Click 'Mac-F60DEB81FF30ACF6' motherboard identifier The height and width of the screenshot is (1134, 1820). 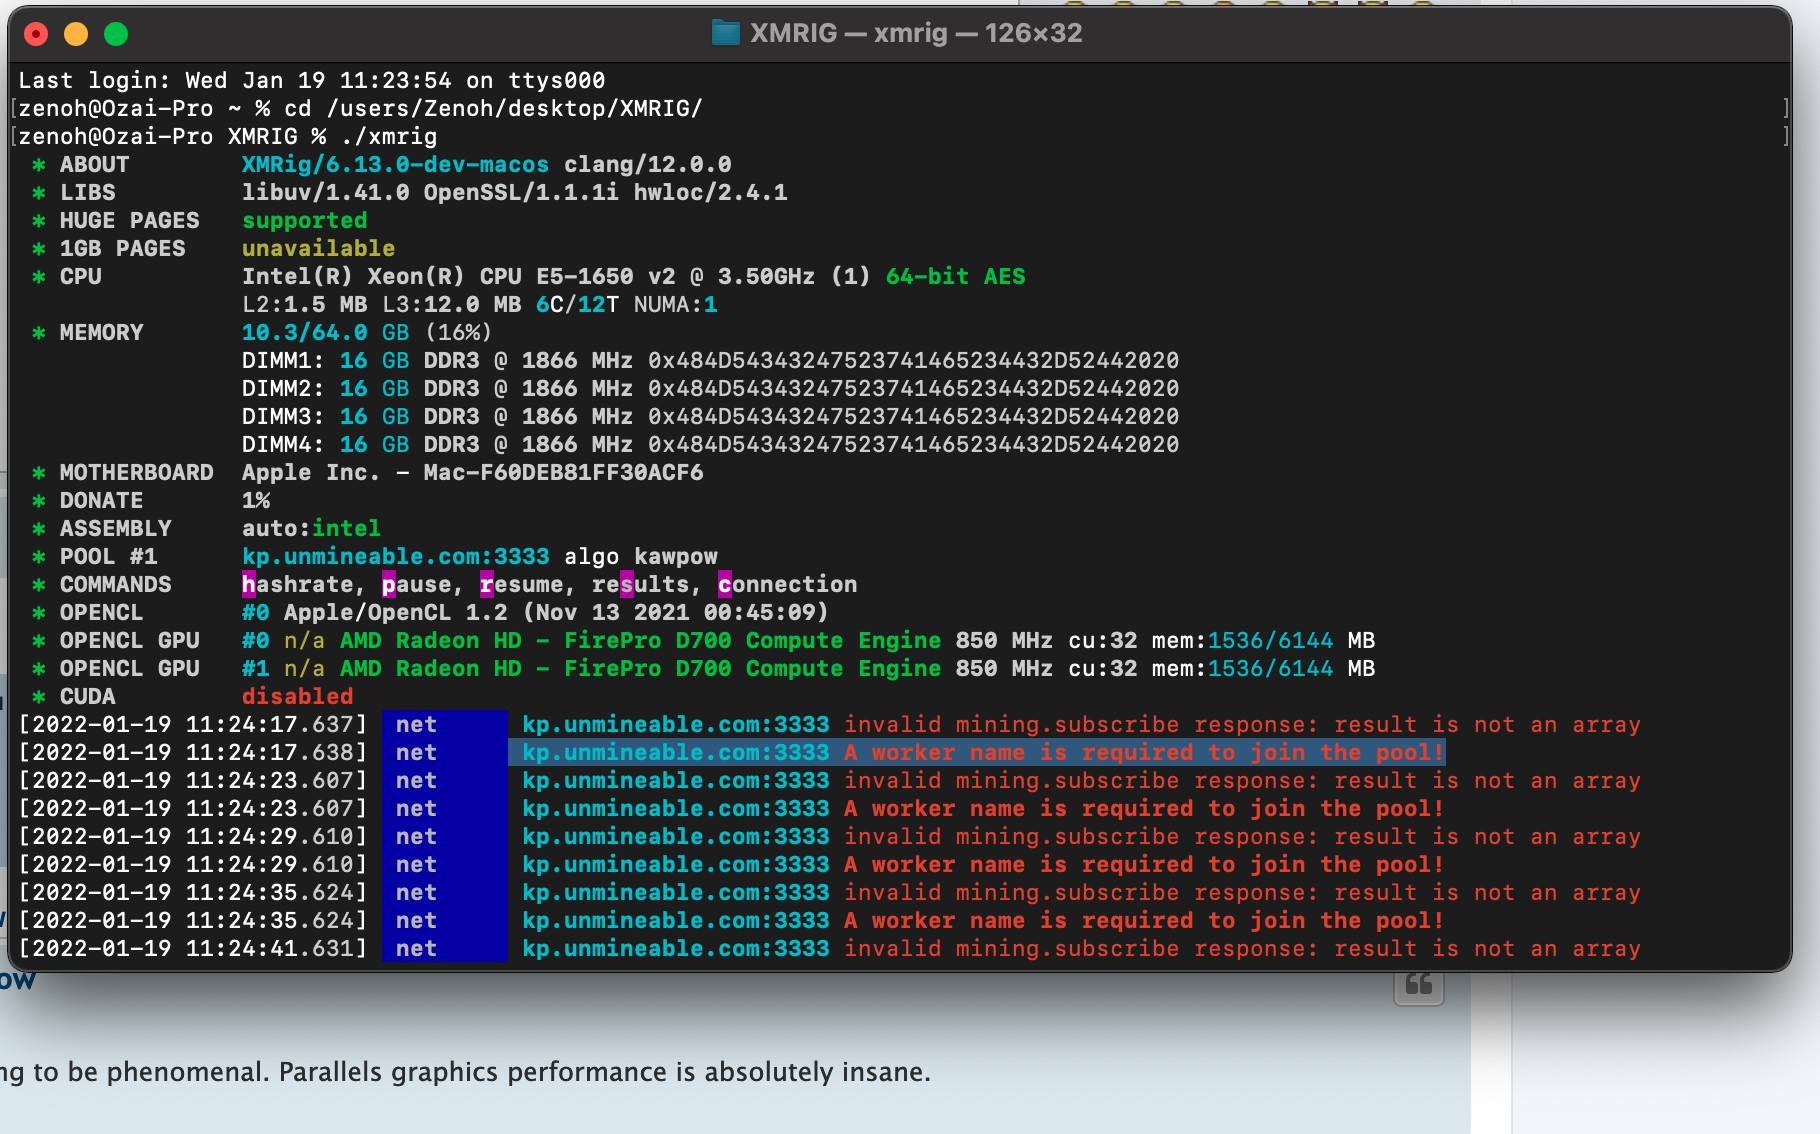(x=563, y=472)
